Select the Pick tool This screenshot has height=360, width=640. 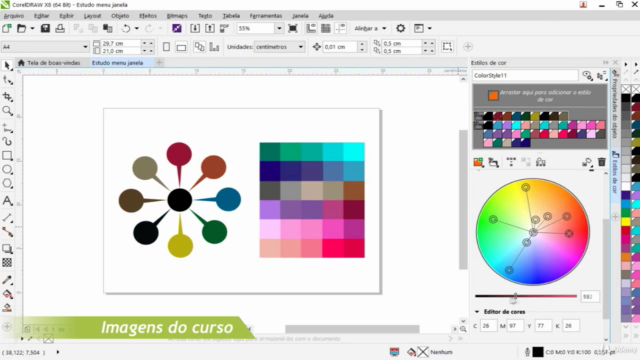(x=7, y=66)
